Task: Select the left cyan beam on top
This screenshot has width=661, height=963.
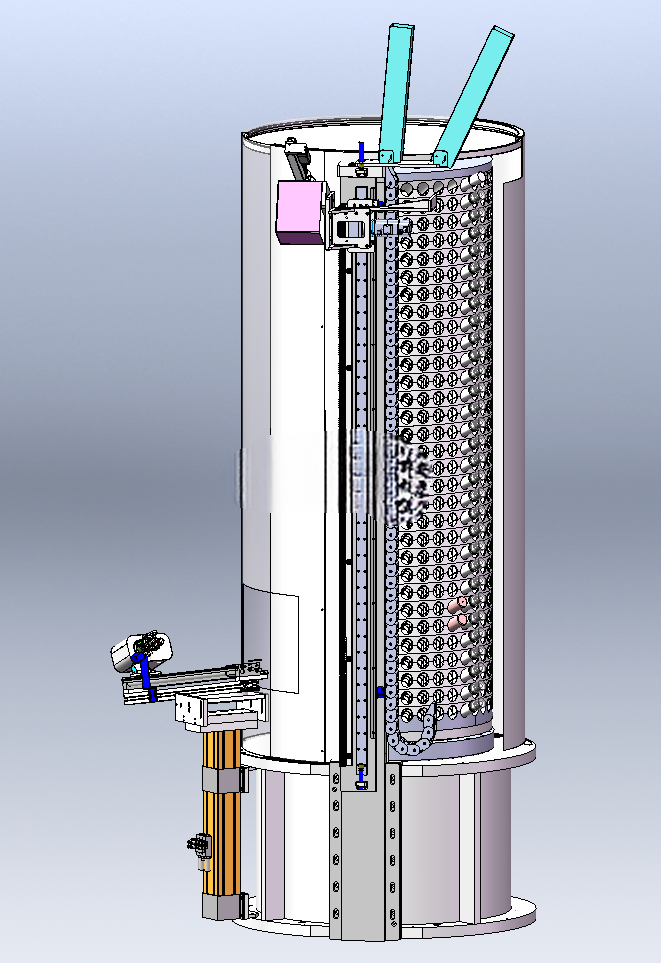Action: point(396,92)
